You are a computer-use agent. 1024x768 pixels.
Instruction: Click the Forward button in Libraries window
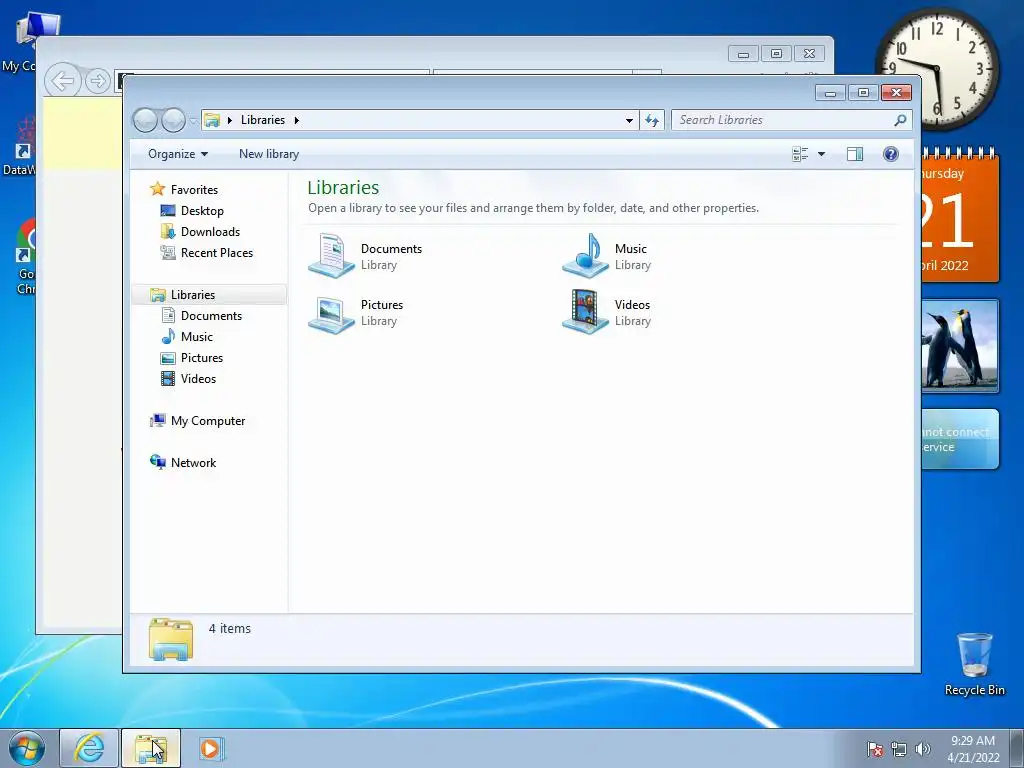173,120
